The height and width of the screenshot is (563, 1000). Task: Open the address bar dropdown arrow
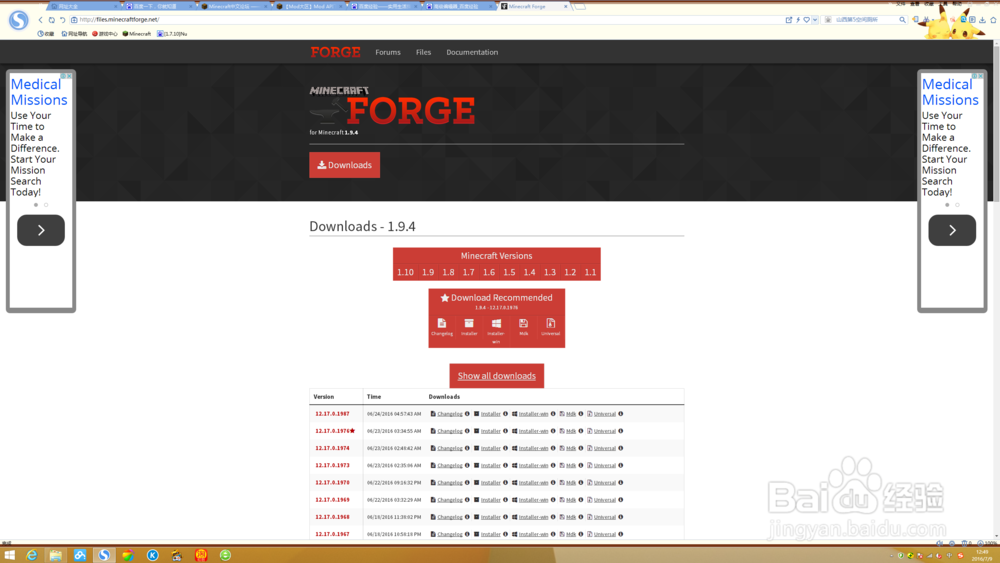tap(815, 20)
